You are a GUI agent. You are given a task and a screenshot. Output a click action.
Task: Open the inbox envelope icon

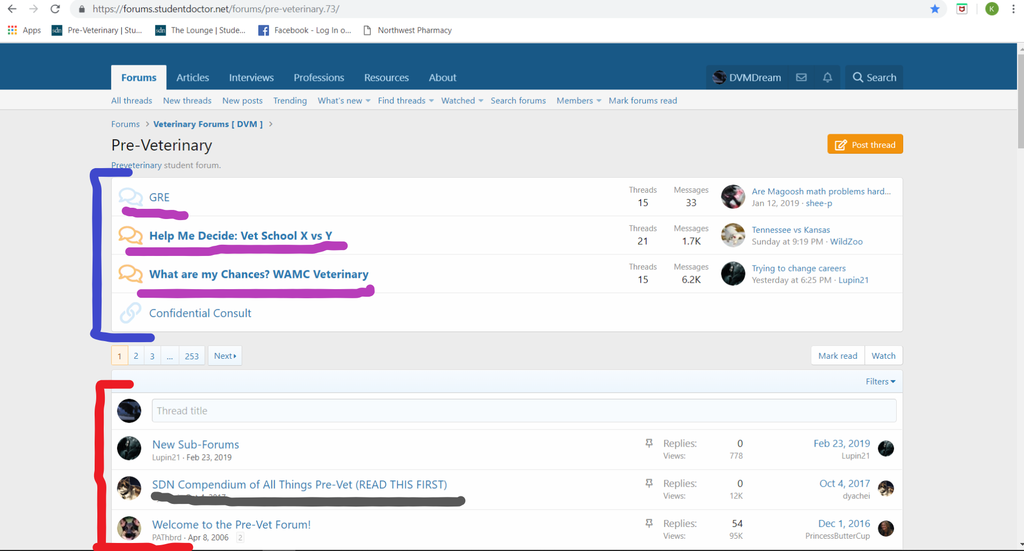pos(801,78)
